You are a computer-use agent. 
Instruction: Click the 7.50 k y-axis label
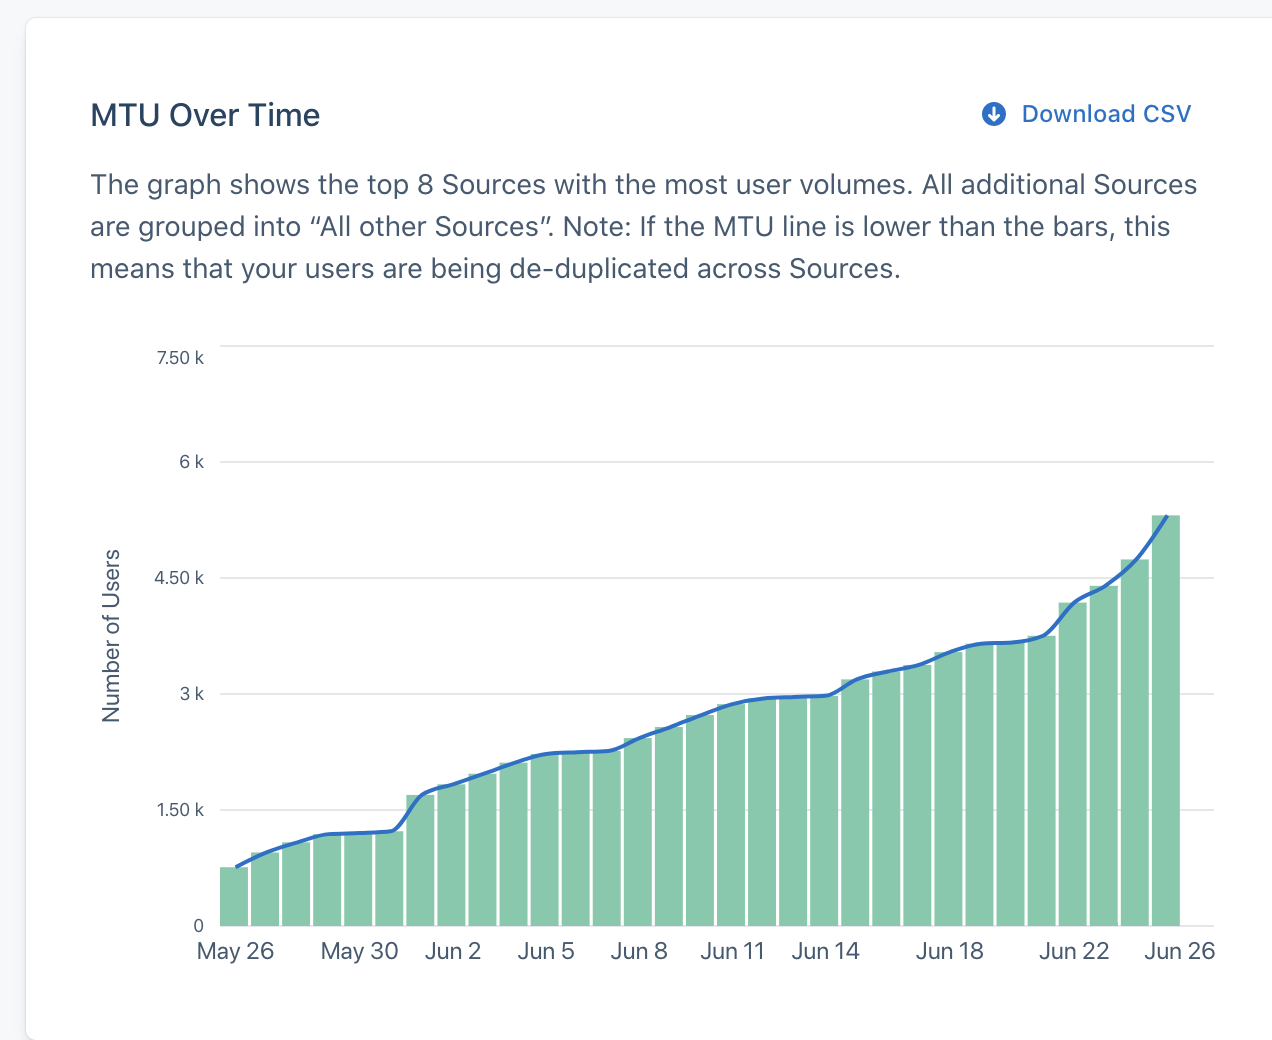(180, 358)
